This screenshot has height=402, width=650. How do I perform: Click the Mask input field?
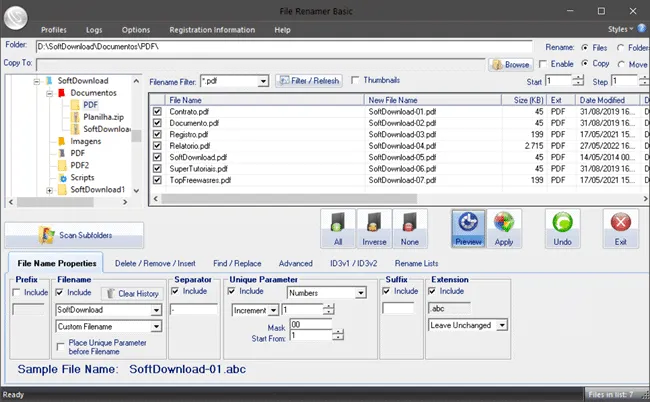[311, 324]
